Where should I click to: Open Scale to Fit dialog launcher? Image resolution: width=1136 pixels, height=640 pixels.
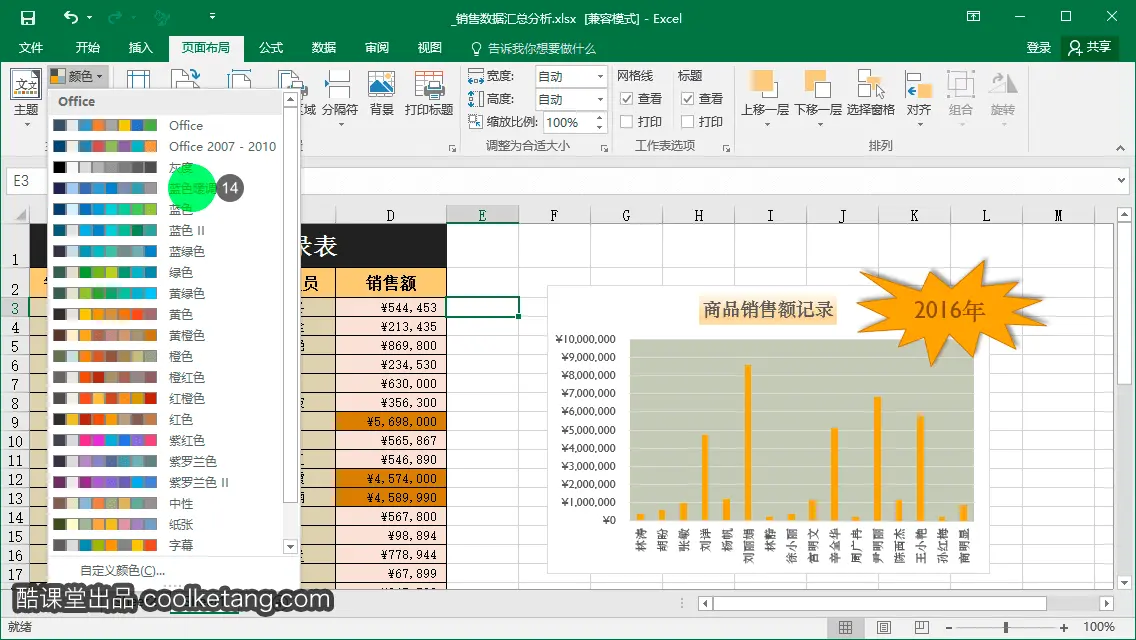pos(604,149)
